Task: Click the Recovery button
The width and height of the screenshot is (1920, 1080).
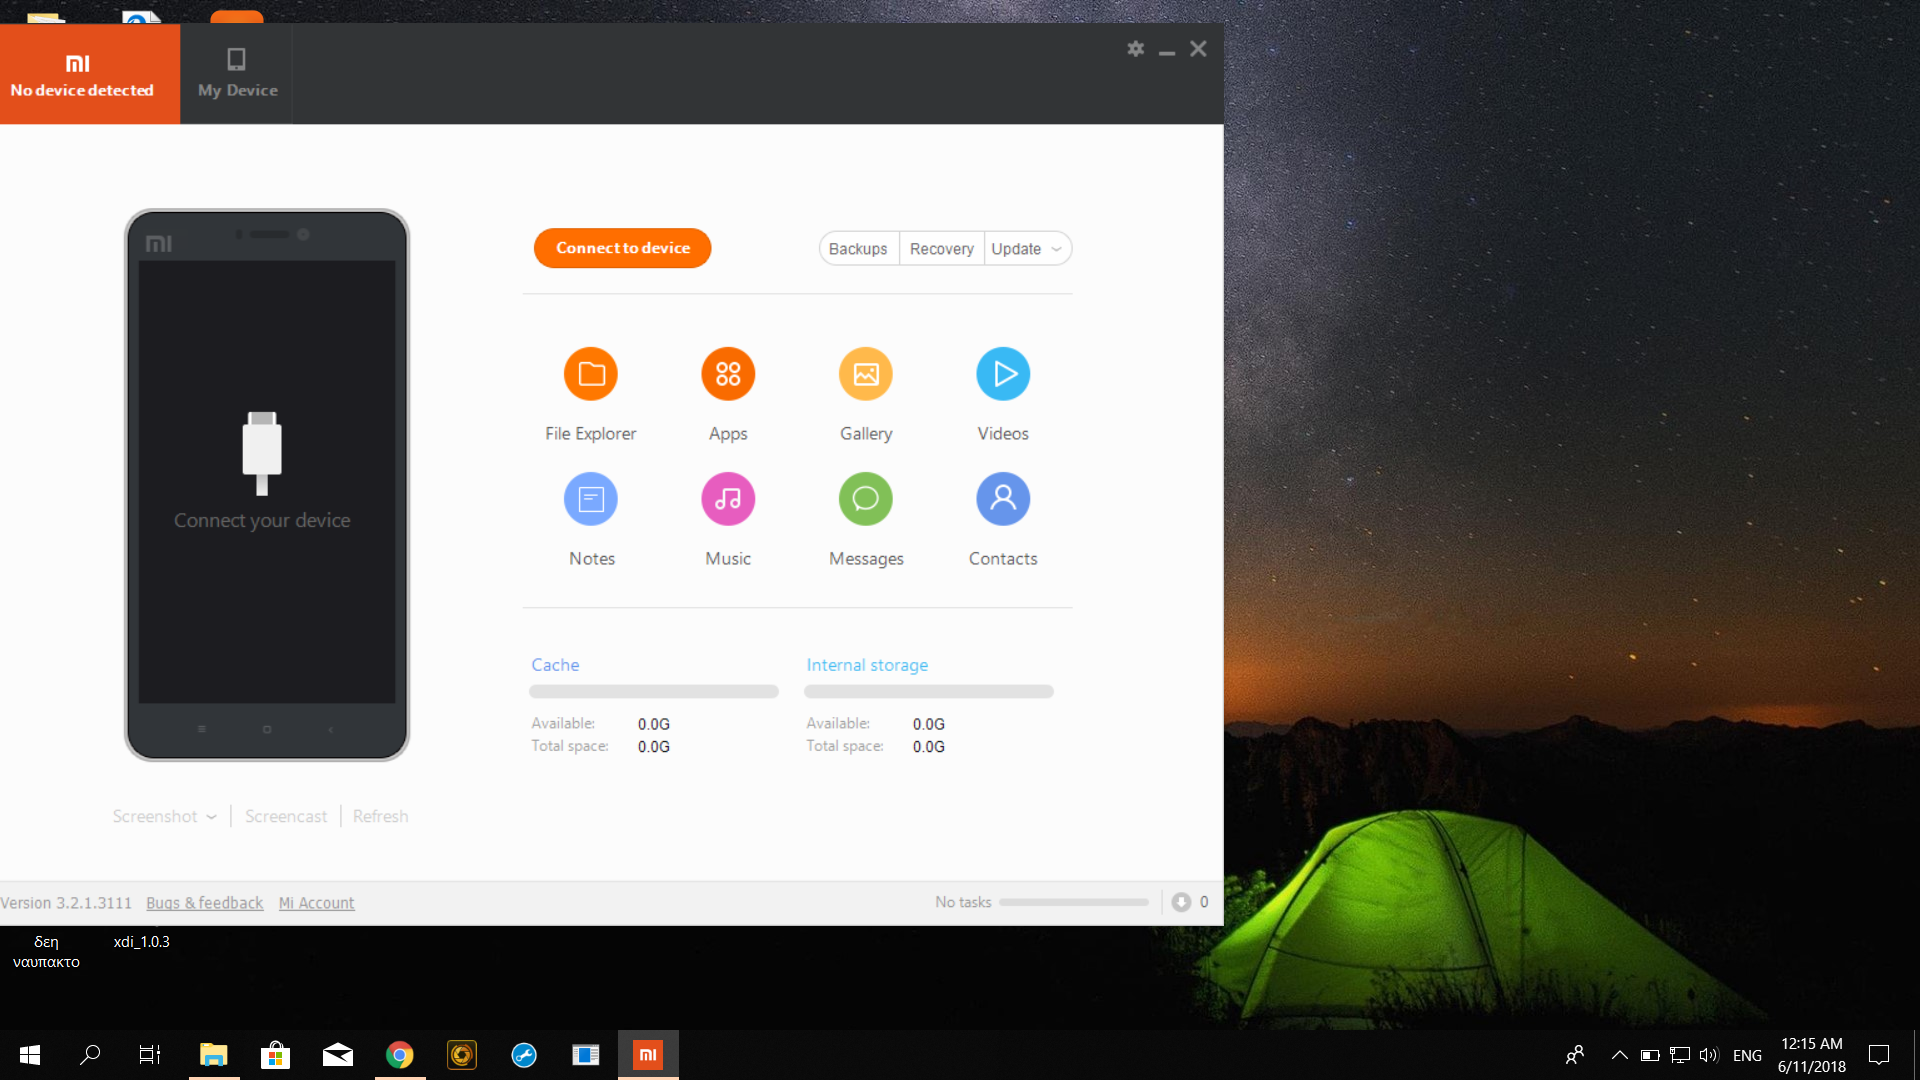Action: point(941,249)
